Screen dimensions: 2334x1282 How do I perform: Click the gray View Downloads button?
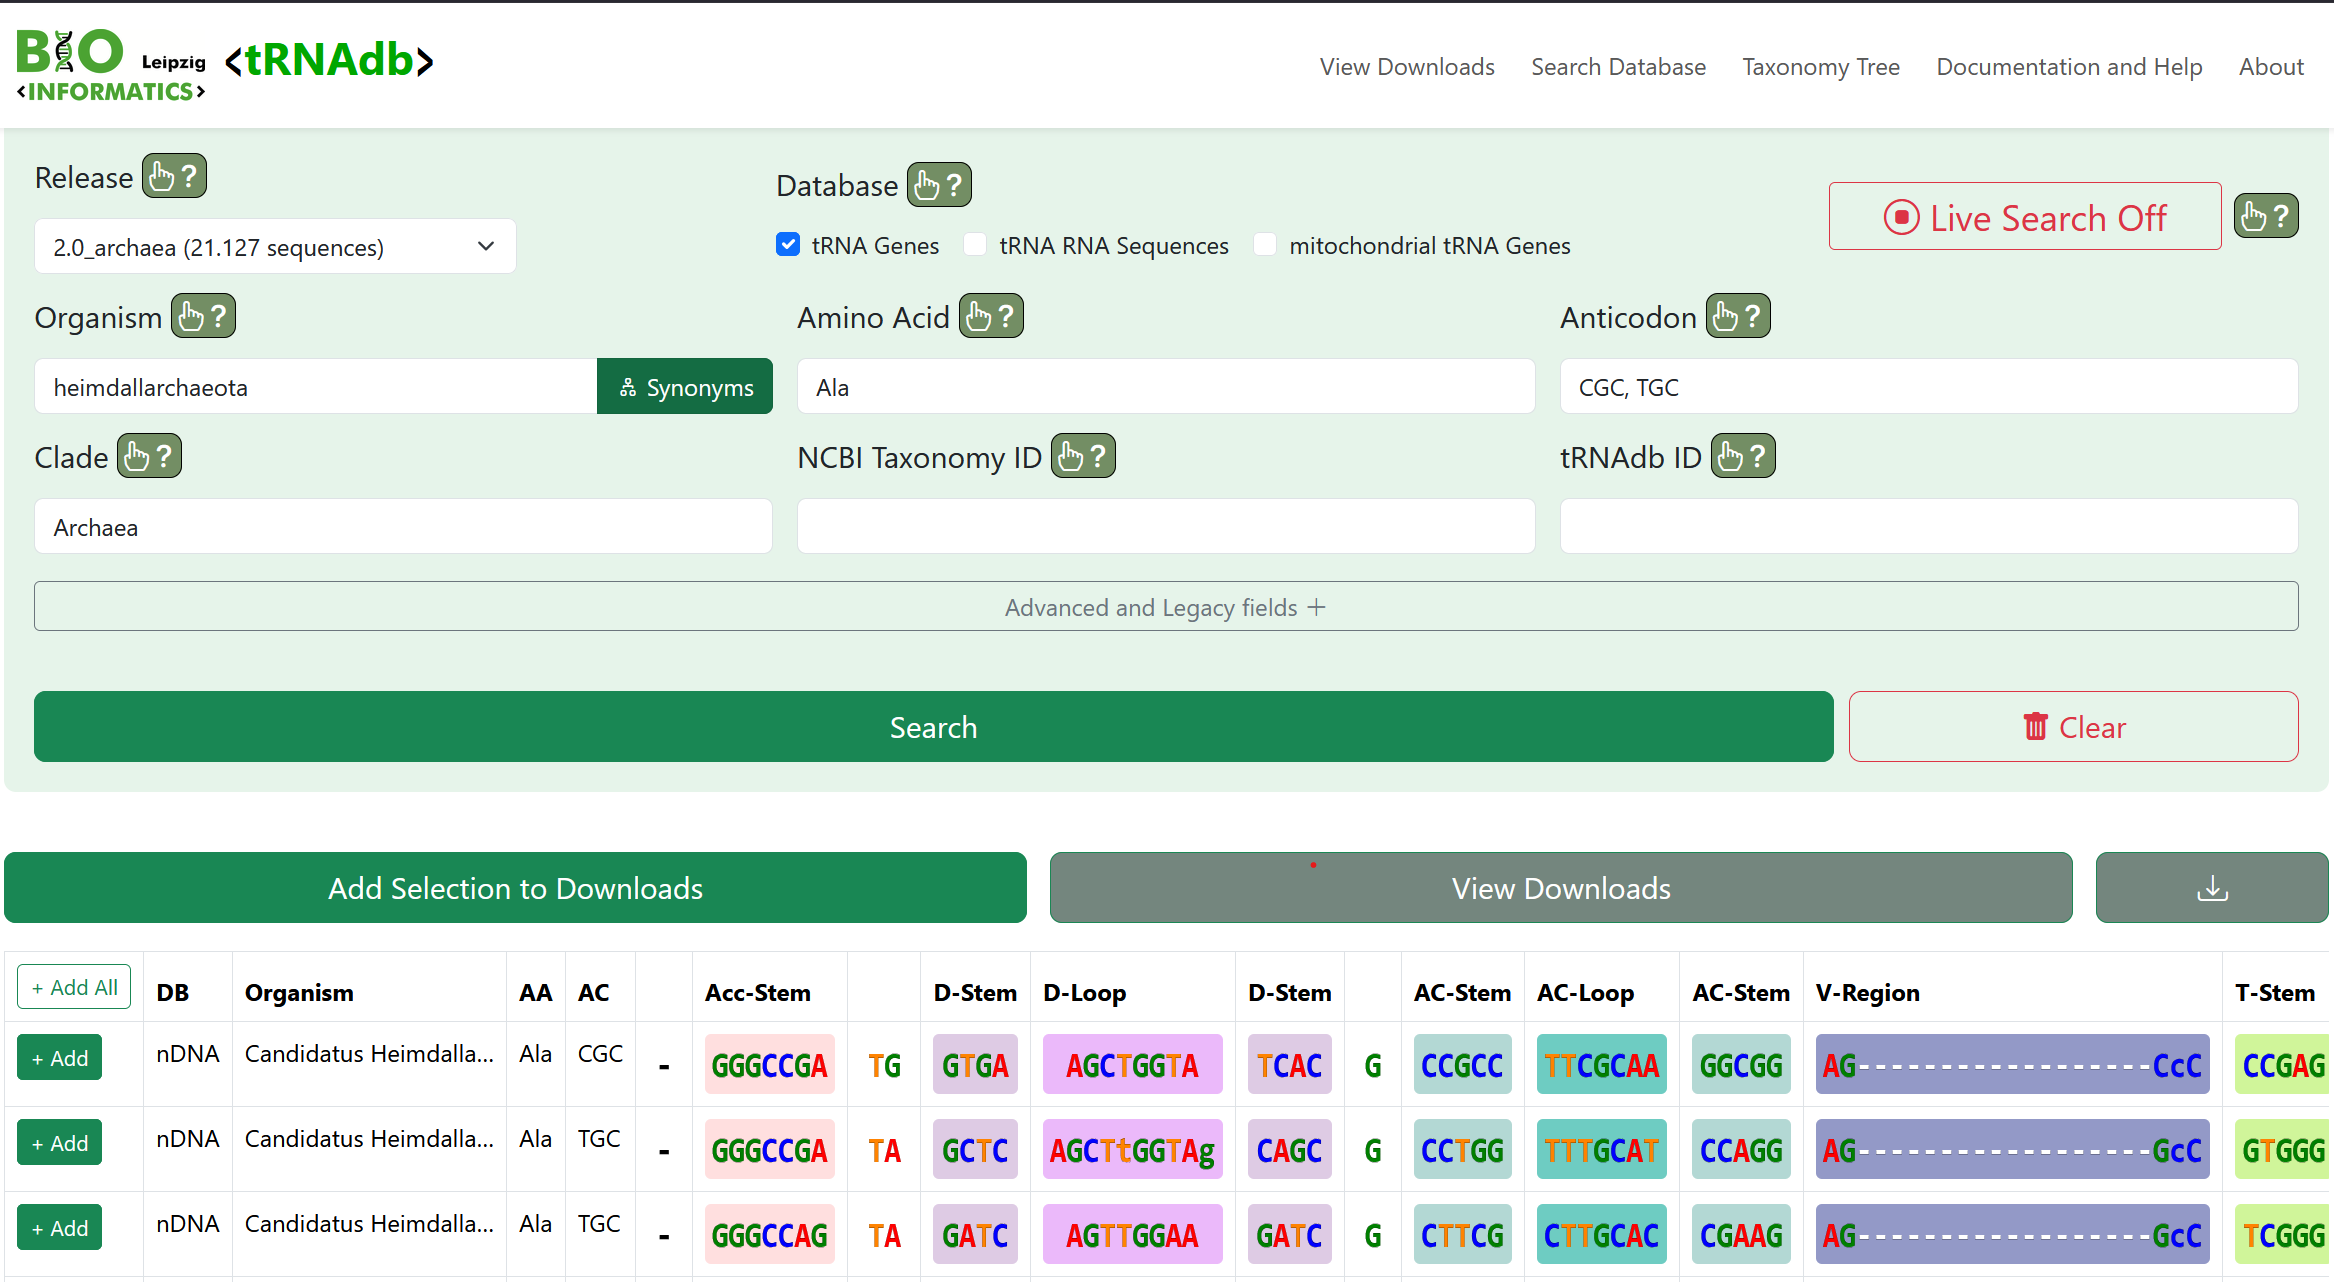click(x=1561, y=888)
